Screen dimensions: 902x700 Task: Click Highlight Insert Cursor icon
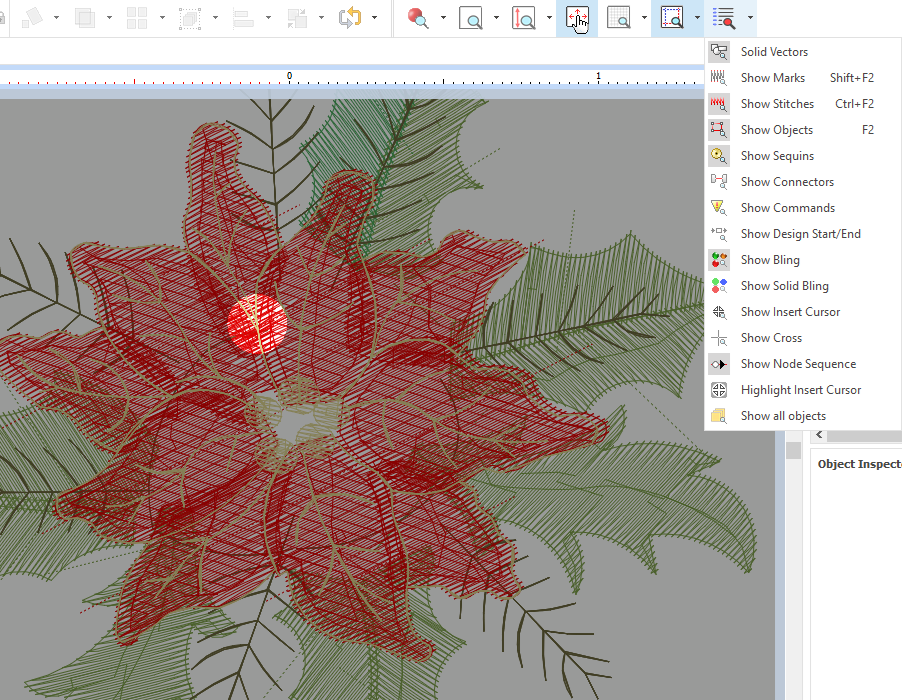pyautogui.click(x=719, y=390)
